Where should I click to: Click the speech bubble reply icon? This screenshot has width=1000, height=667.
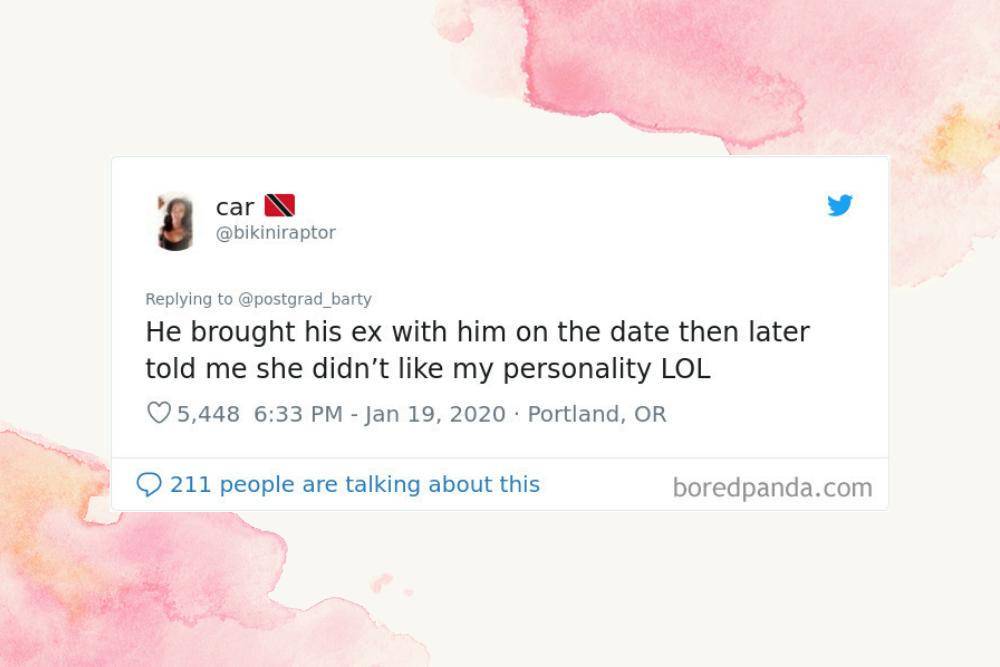tap(149, 485)
